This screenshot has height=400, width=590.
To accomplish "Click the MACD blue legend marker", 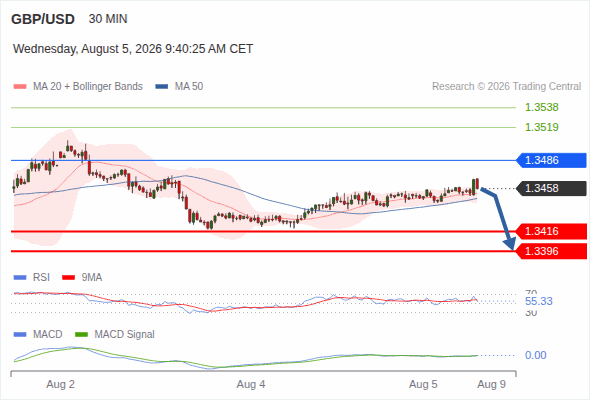I will tap(20, 335).
